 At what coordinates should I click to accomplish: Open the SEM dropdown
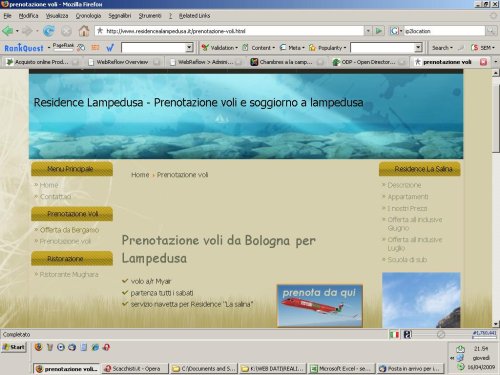[483, 48]
